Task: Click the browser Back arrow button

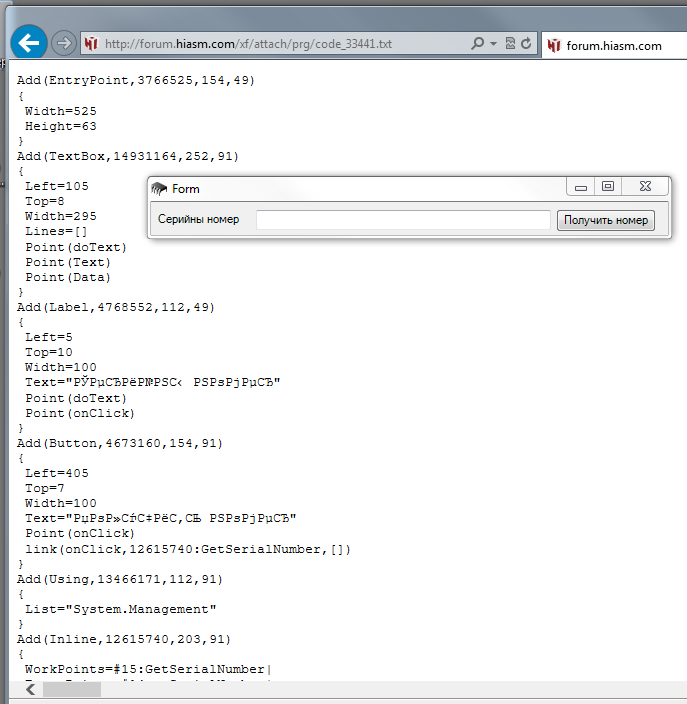Action: [28, 43]
